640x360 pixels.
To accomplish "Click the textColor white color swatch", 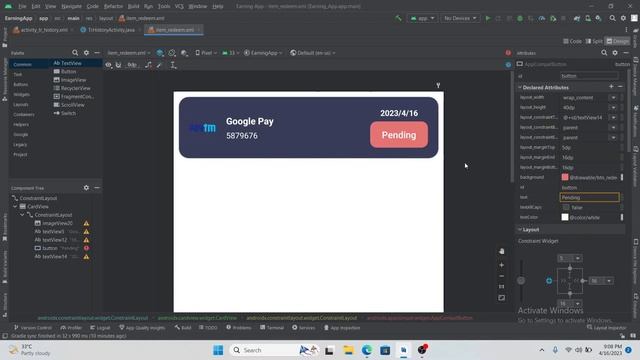I will 565,217.
